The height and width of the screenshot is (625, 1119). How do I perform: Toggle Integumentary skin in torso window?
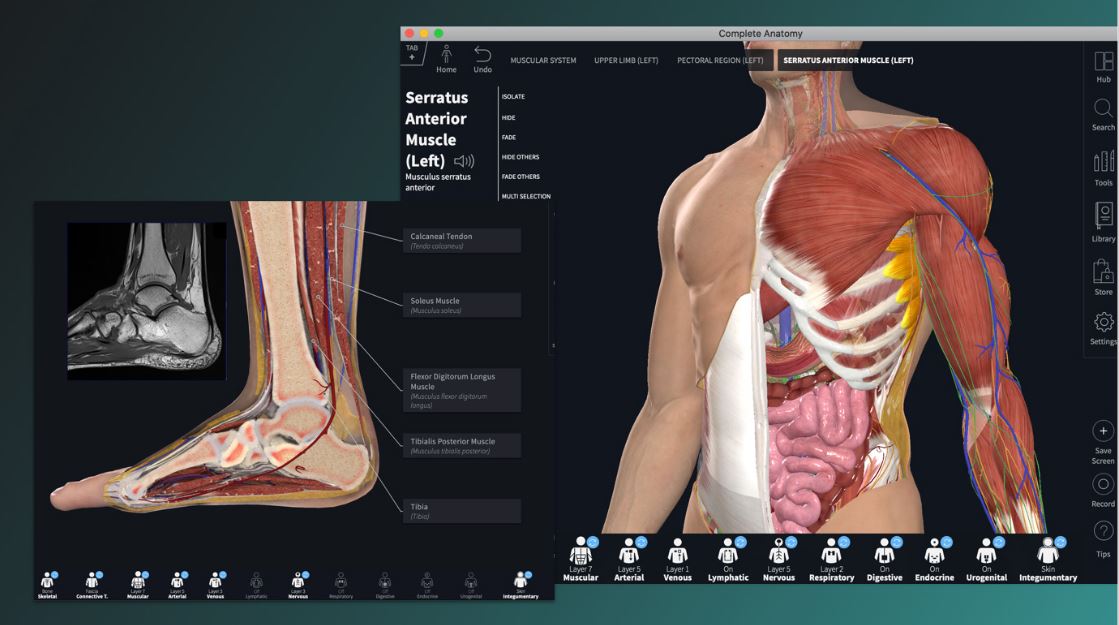[x=1048, y=559]
